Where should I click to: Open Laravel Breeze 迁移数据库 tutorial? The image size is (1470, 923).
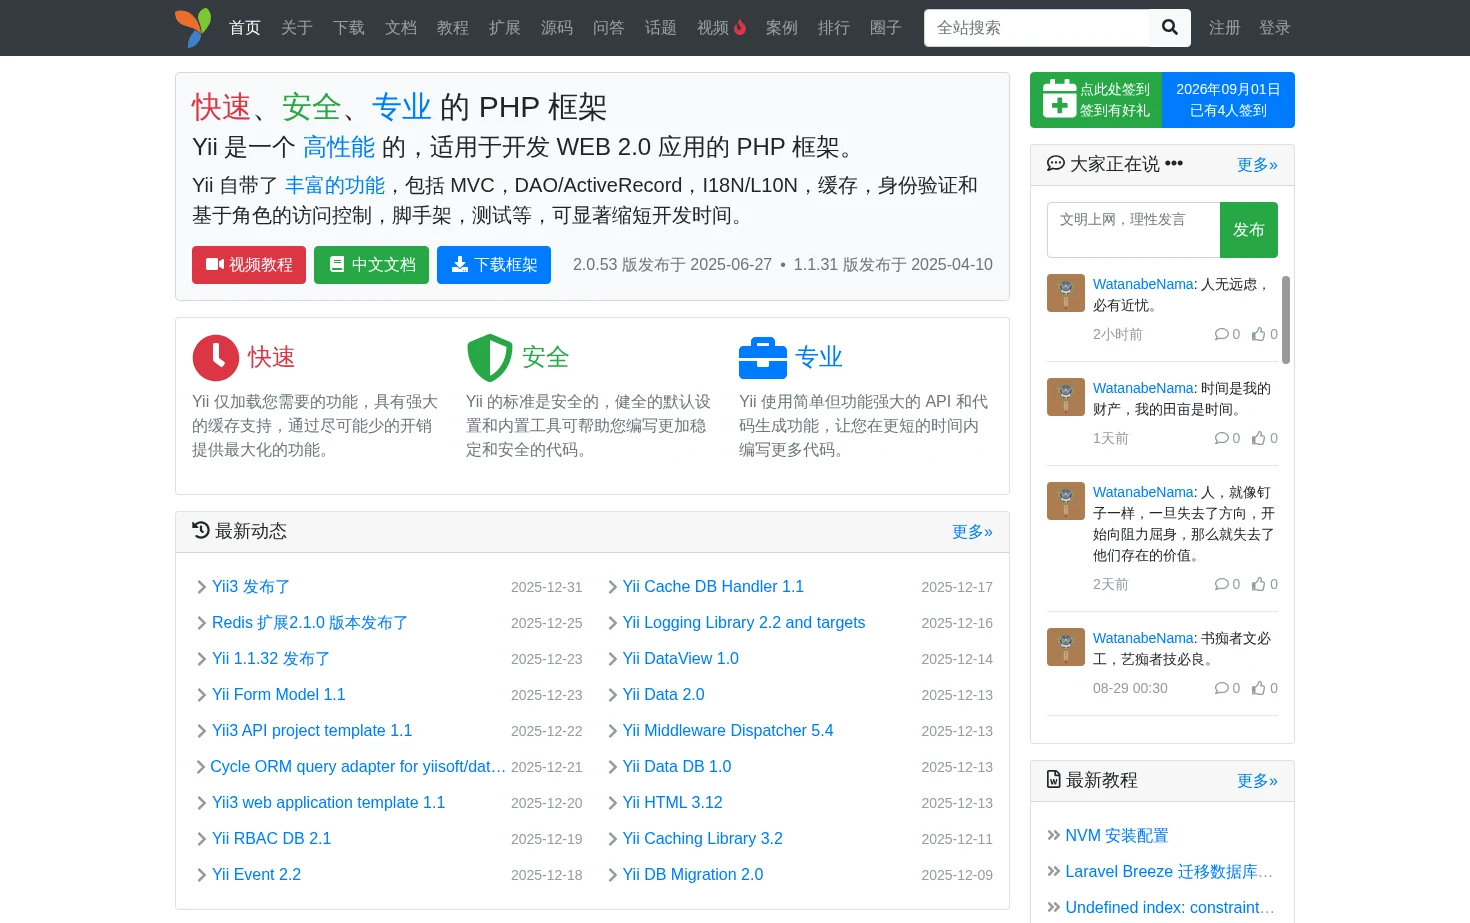pyautogui.click(x=1169, y=872)
